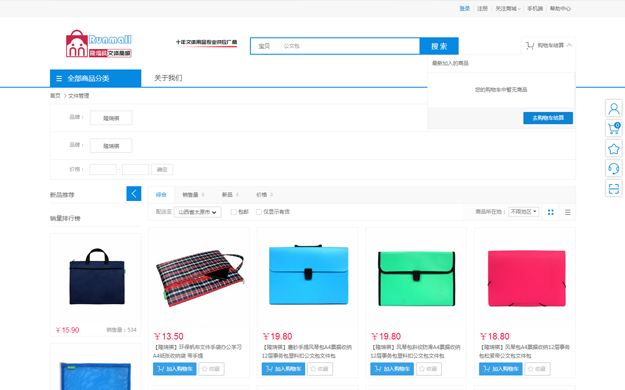
Task: Click the Runmall logo
Action: [99, 44]
